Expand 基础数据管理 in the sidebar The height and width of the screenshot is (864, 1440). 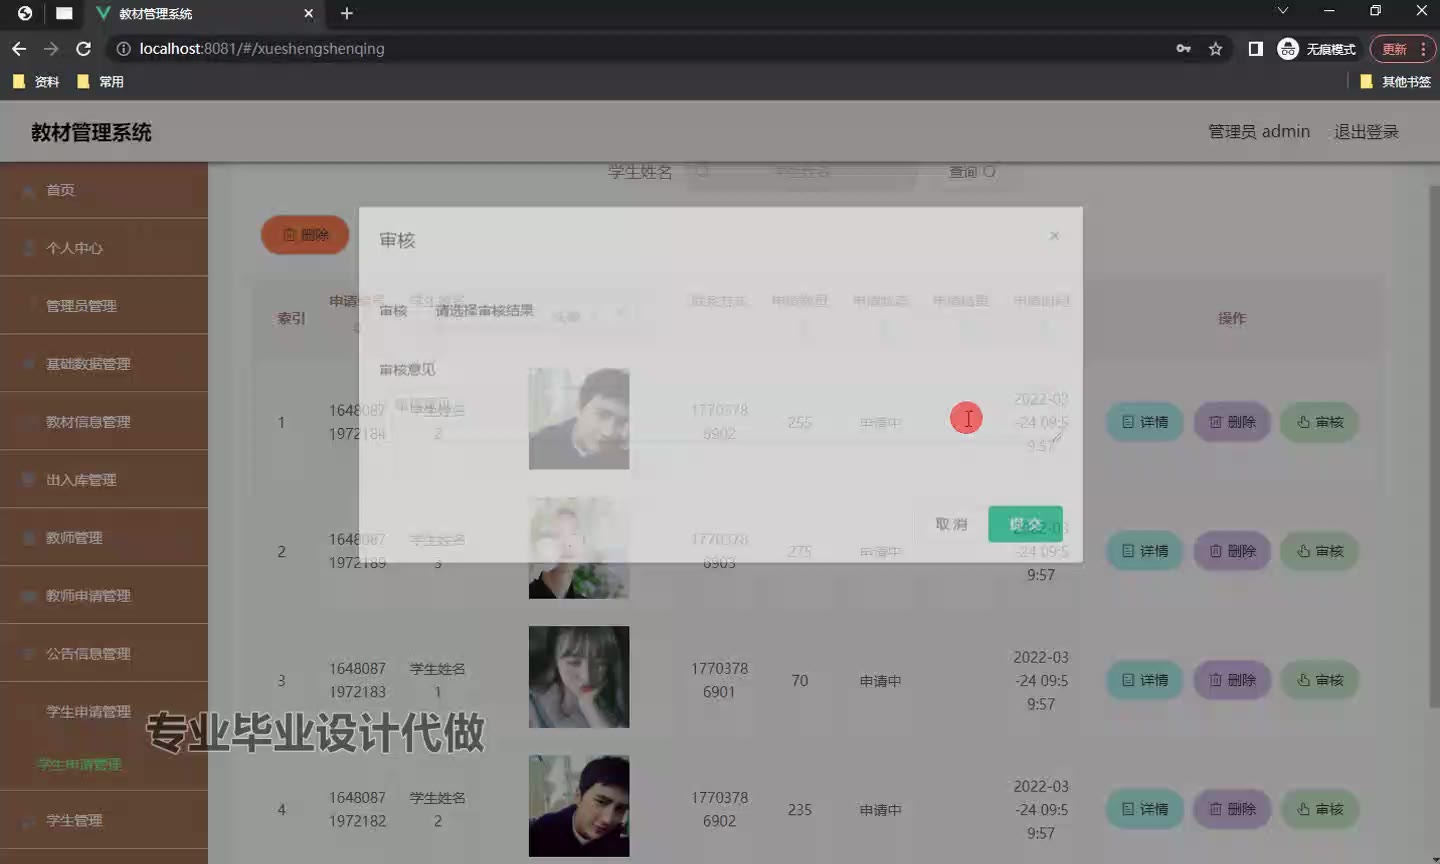tap(104, 364)
